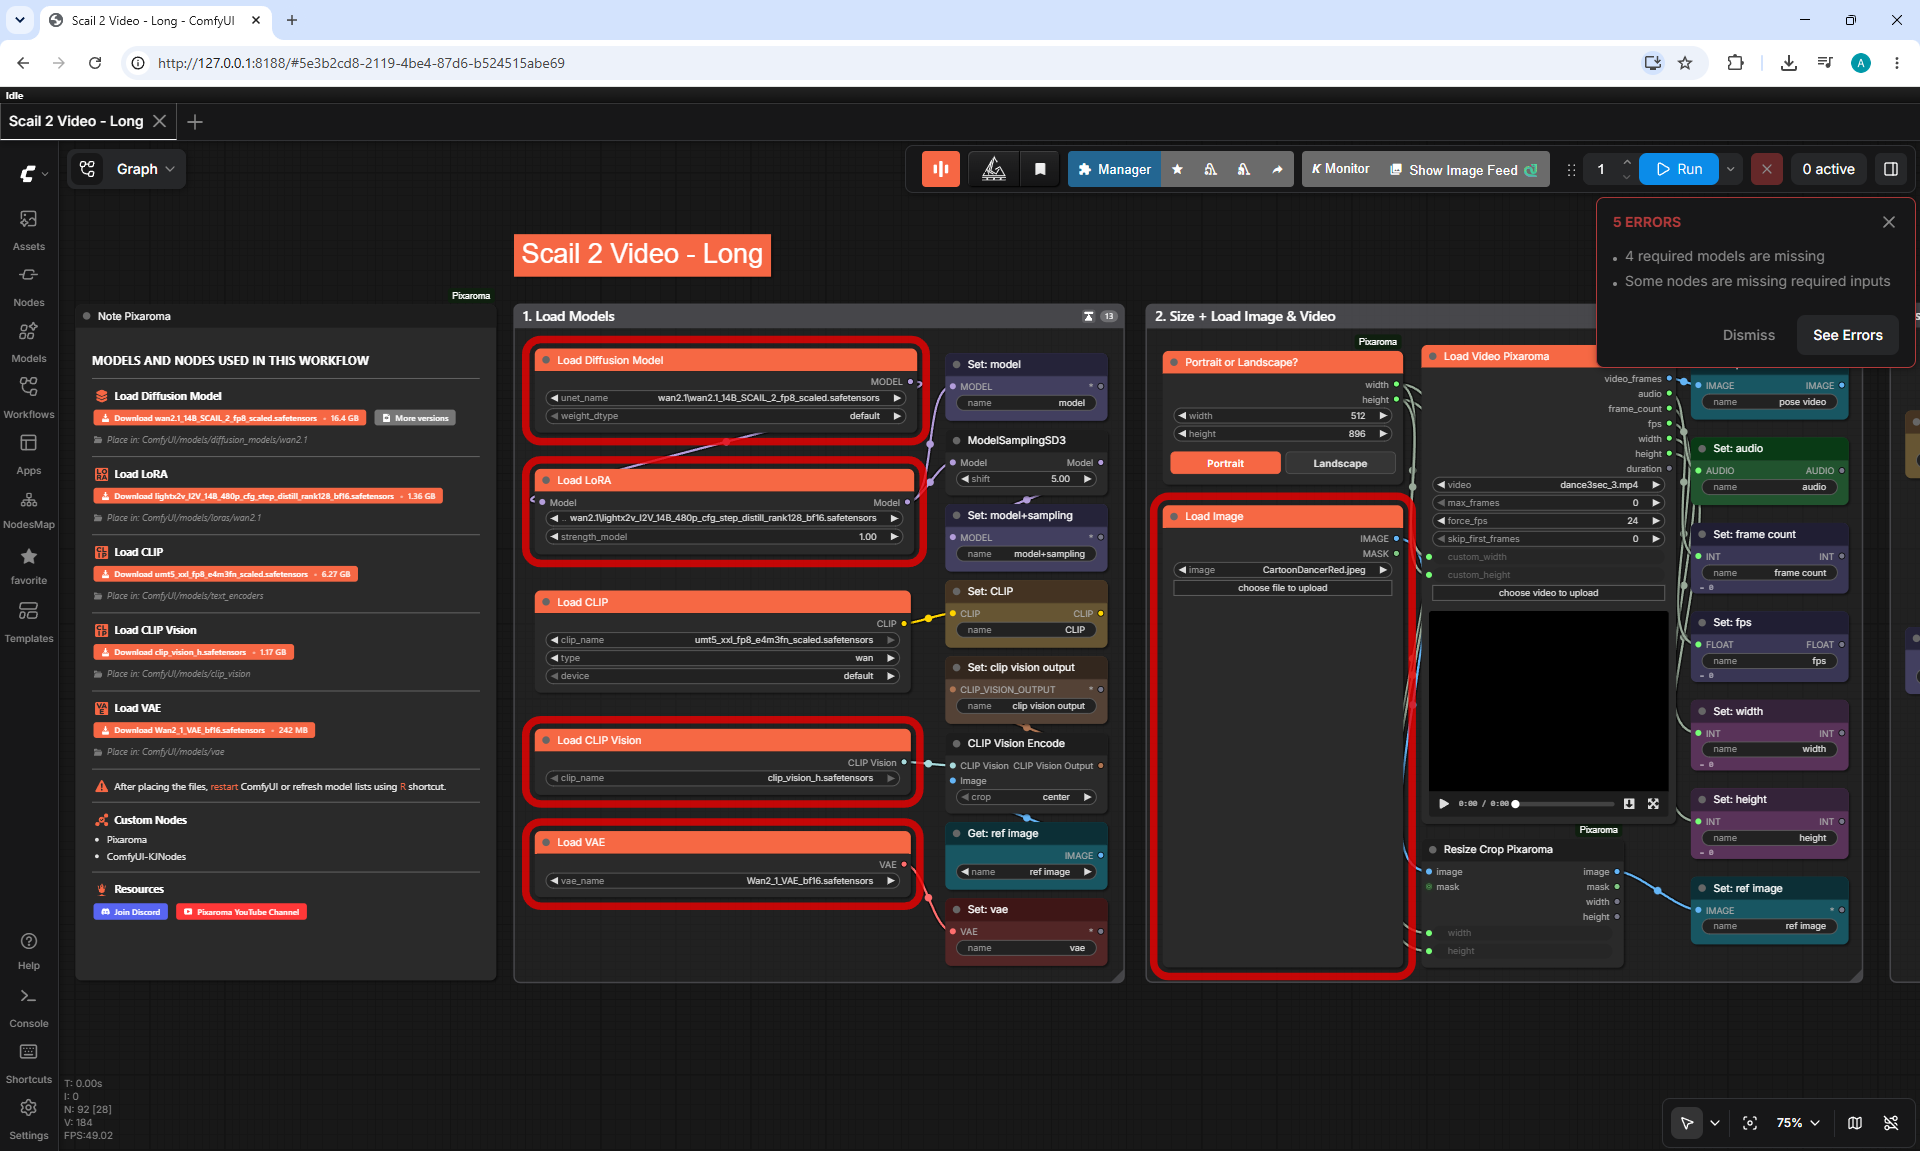Open the Nodes library panel
The height and width of the screenshot is (1151, 1920).
coord(28,286)
